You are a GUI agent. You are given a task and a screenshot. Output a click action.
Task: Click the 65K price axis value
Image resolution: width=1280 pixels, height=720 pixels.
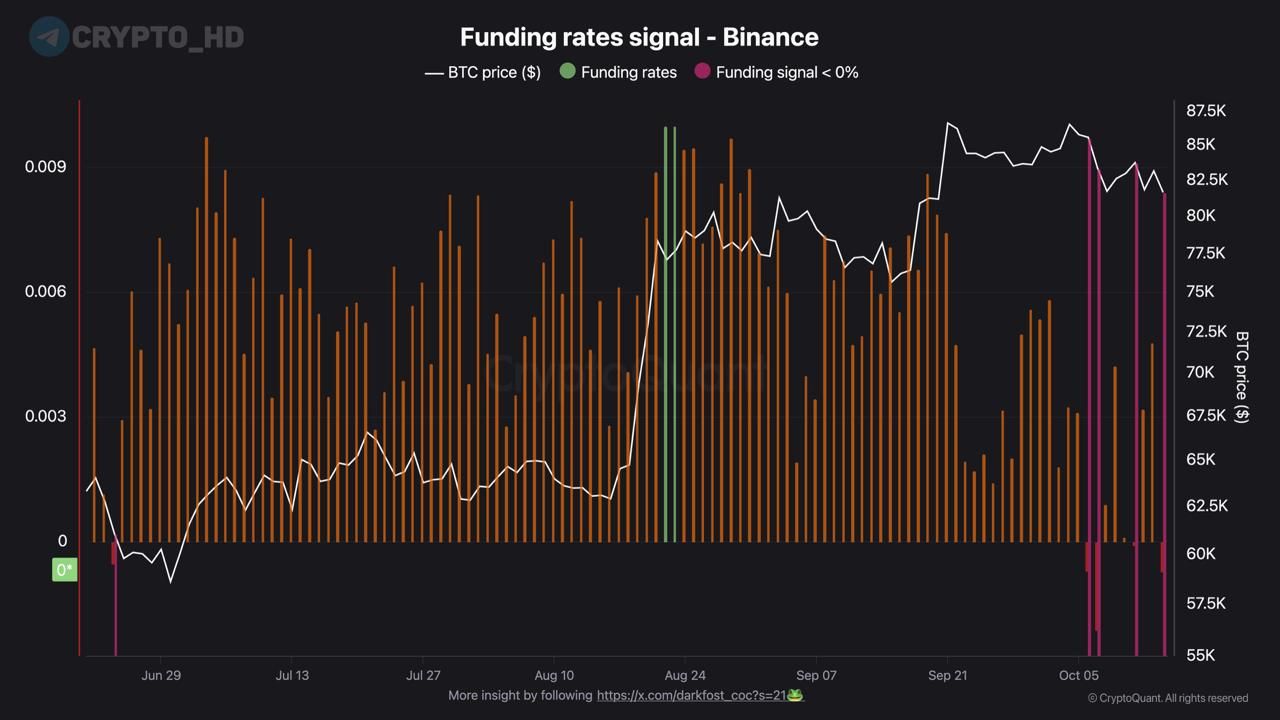coord(1201,459)
